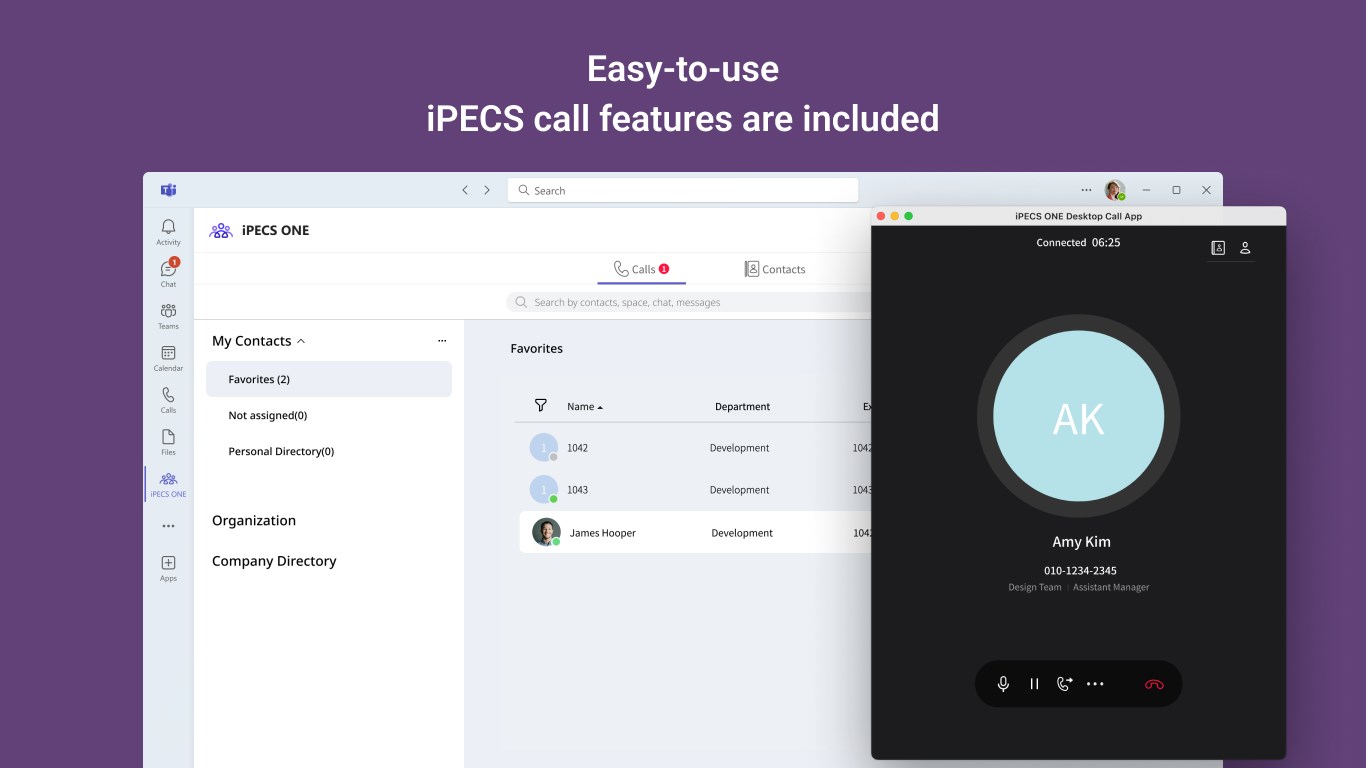Click the Teams top Search box
The height and width of the screenshot is (768, 1366).
[683, 190]
